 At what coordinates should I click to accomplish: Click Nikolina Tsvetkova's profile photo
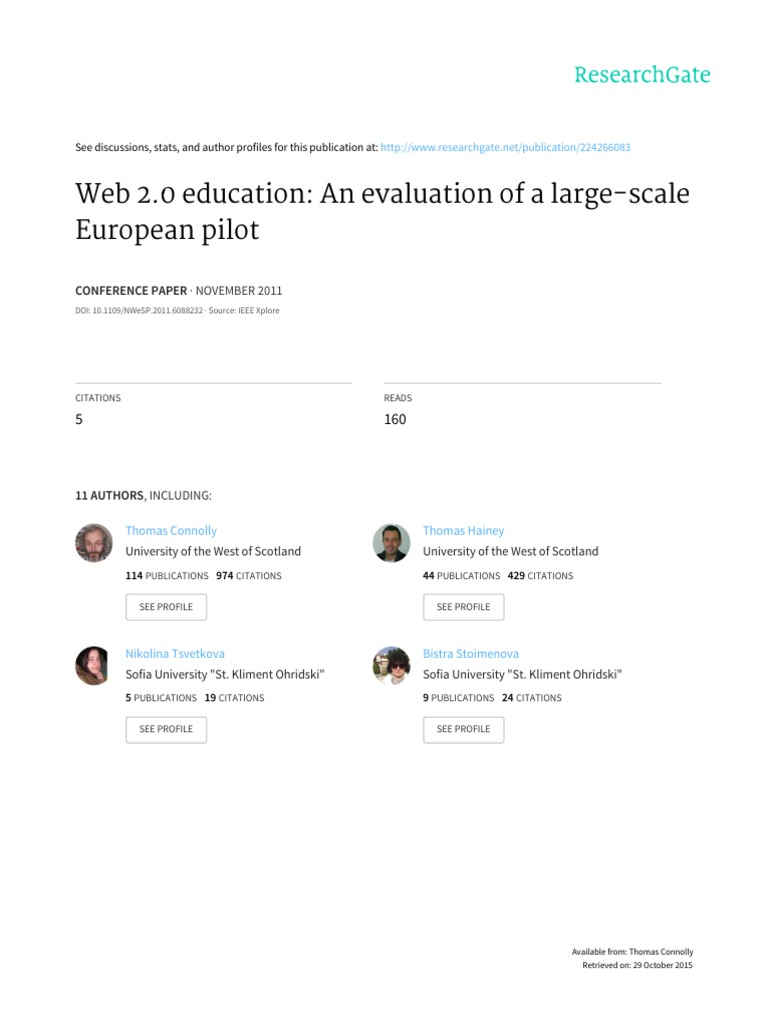pyautogui.click(x=94, y=665)
